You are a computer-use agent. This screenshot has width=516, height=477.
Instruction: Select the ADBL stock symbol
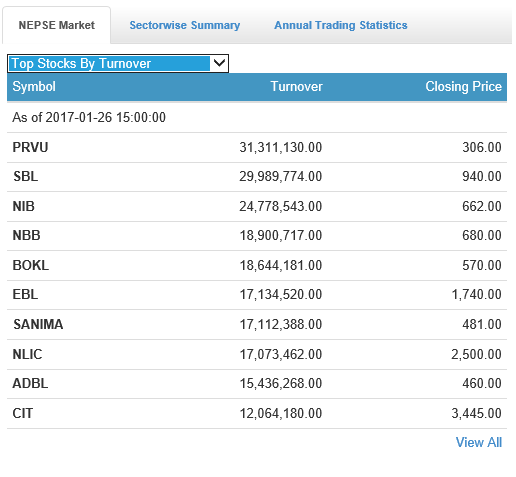pyautogui.click(x=30, y=383)
